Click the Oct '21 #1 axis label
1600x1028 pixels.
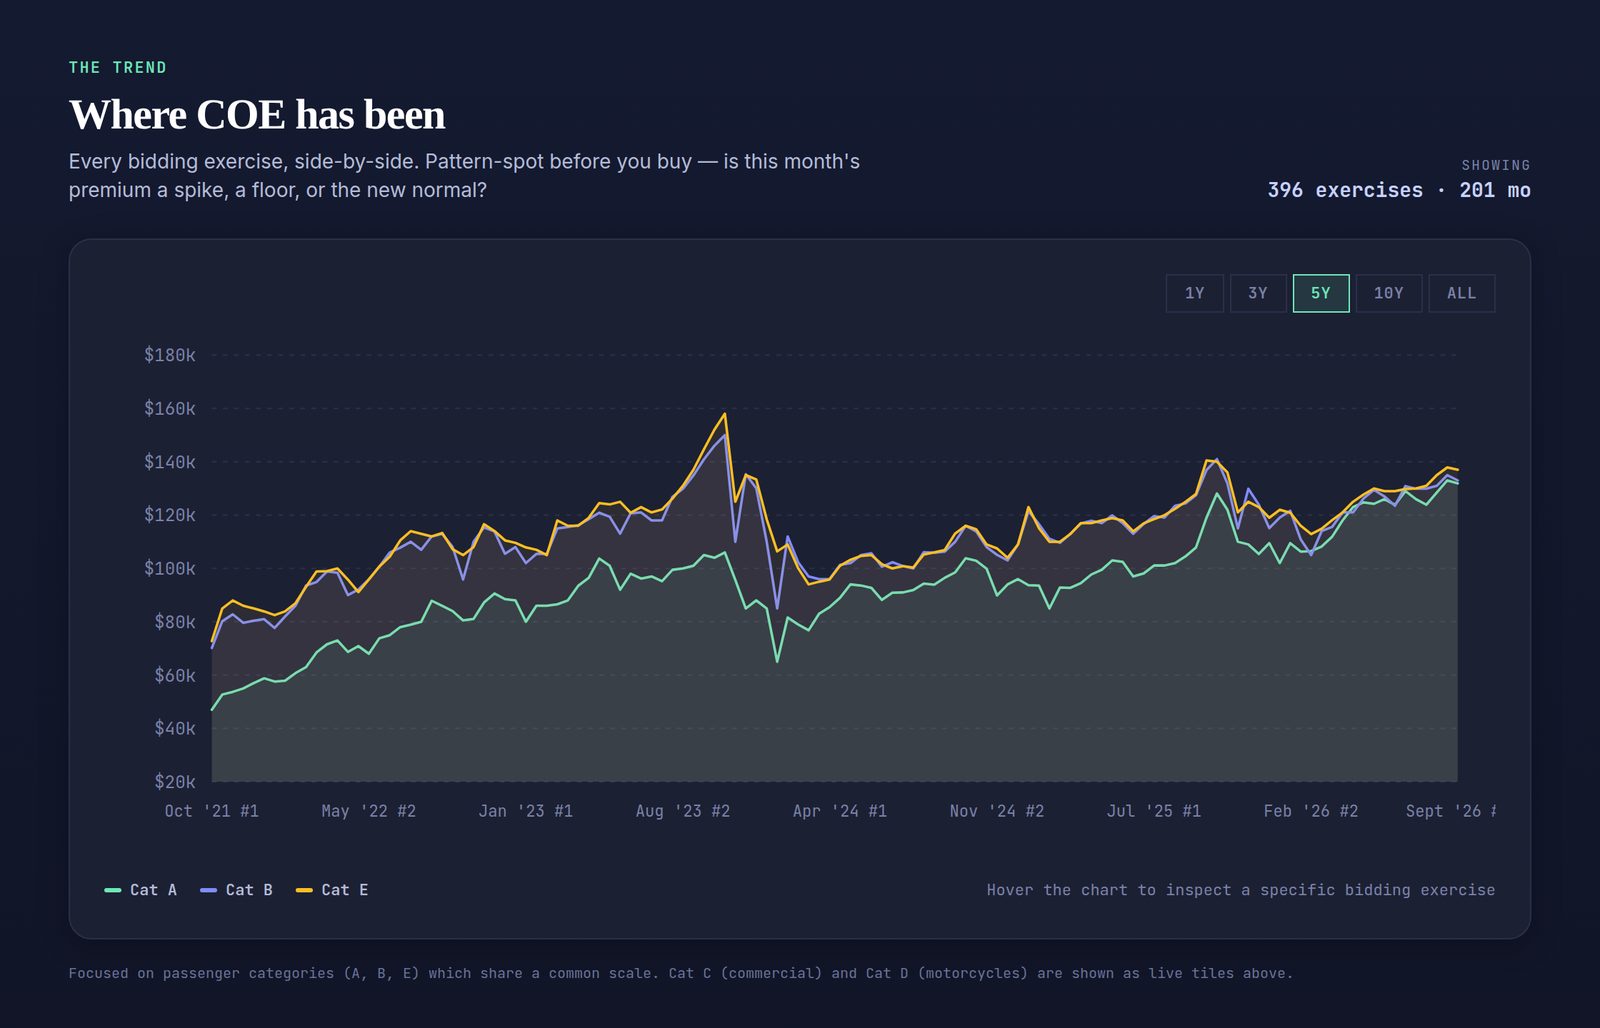pos(212,811)
